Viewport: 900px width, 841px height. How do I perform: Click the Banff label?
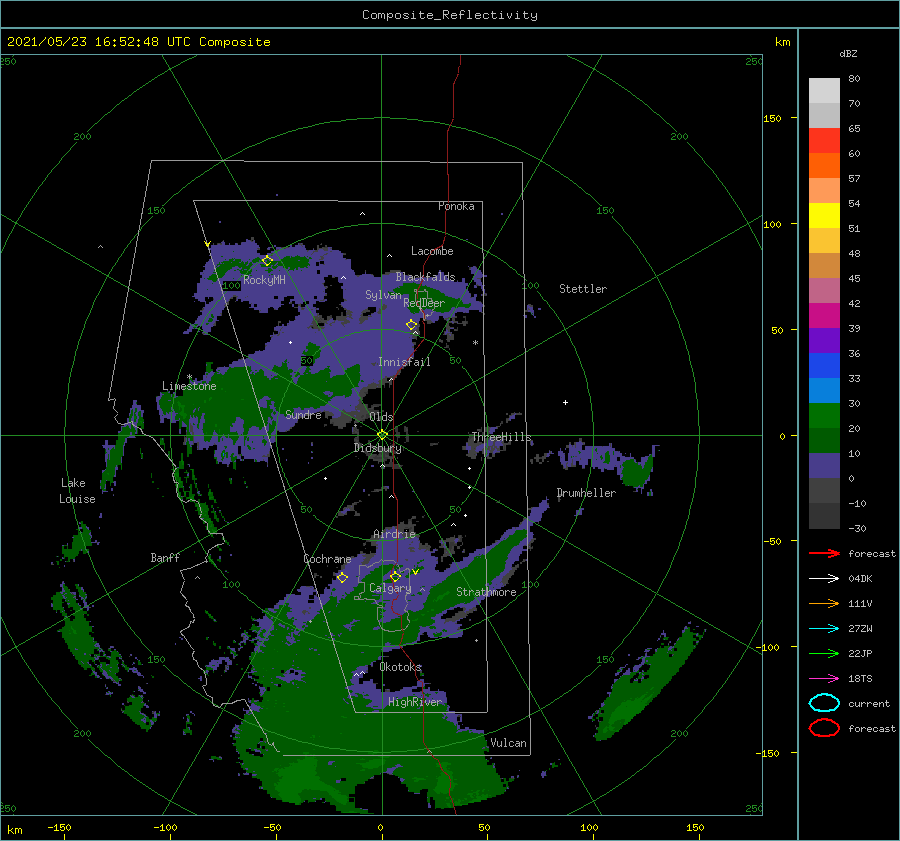[x=165, y=557]
